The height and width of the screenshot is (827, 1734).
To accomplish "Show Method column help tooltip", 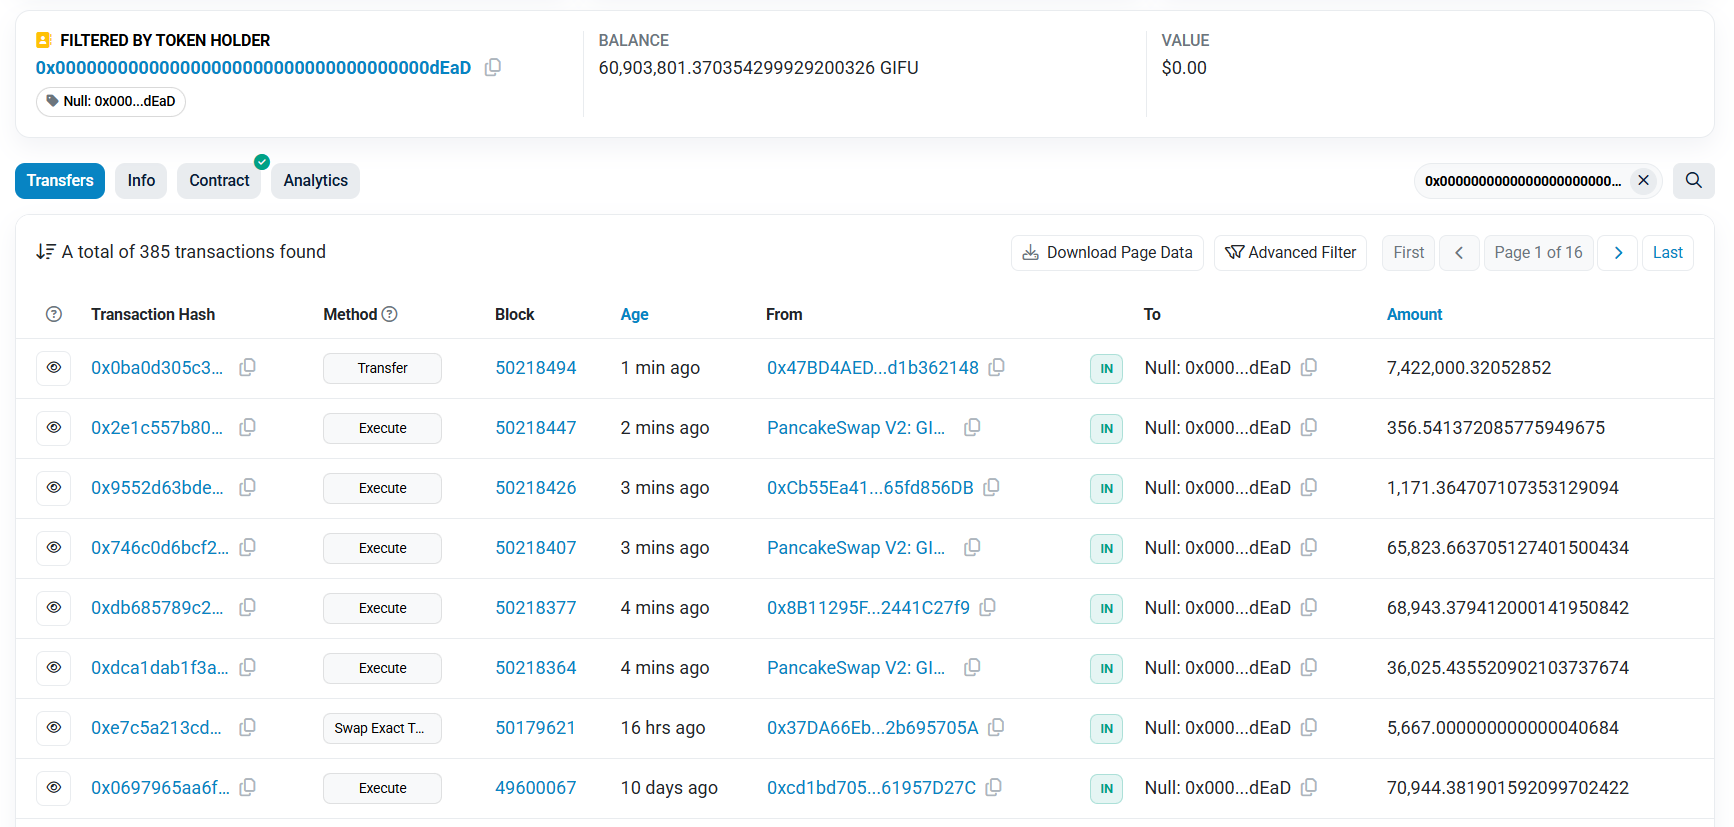I will point(390,314).
